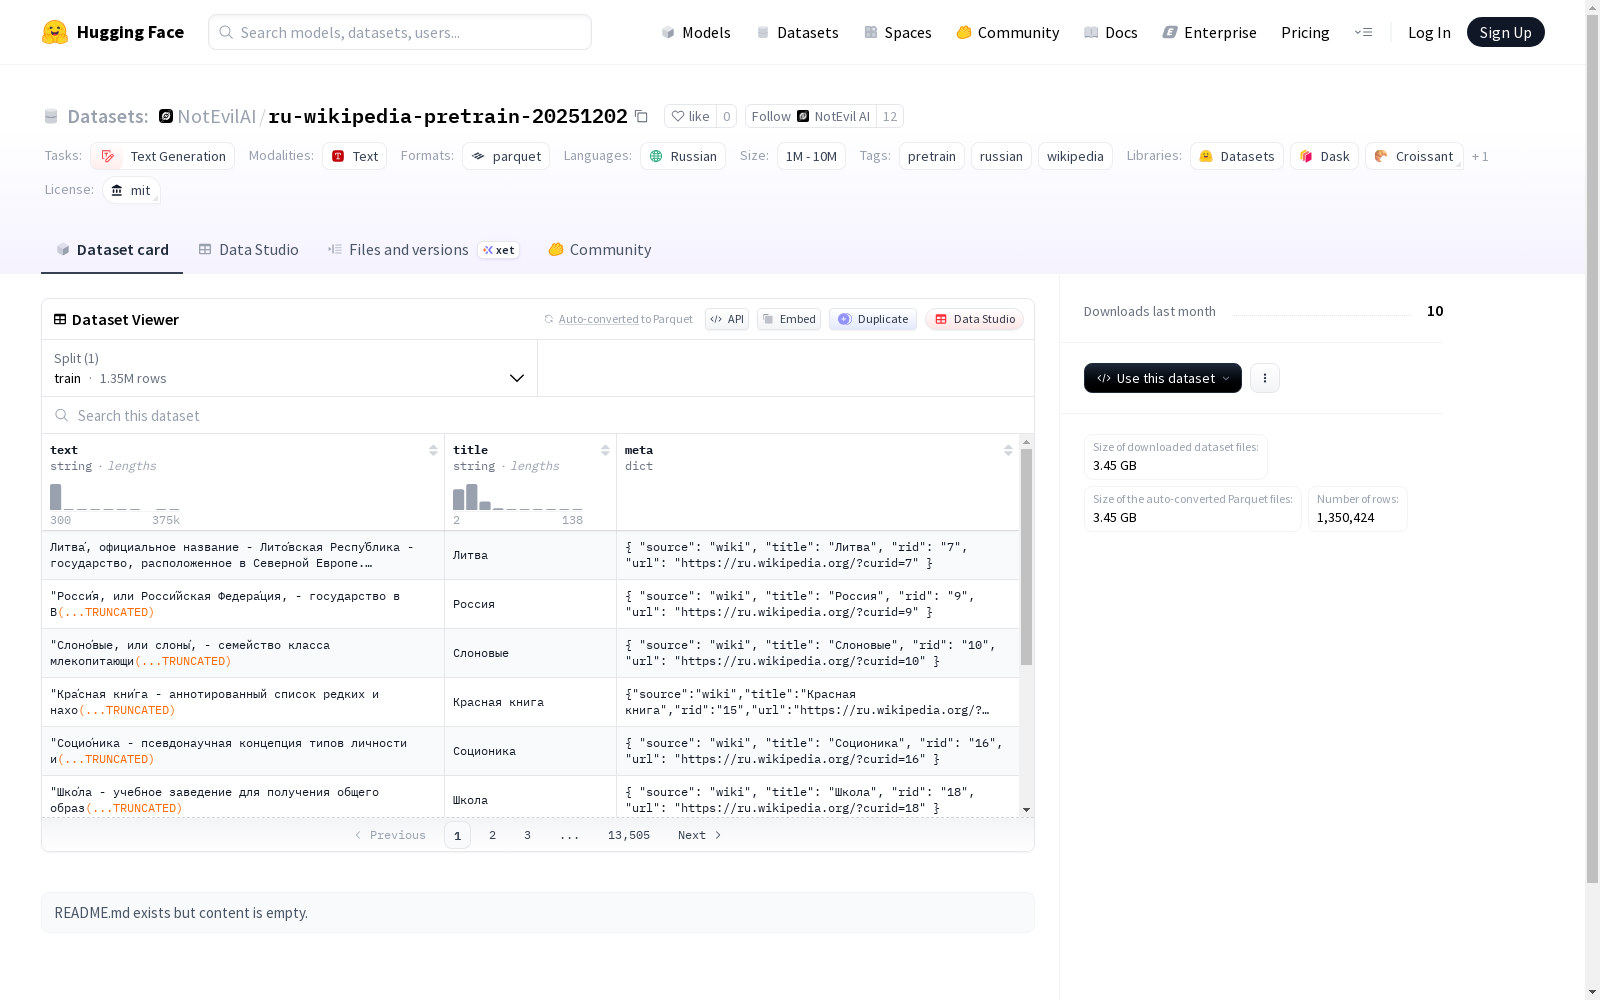Open Data Studio from the viewer header
The width and height of the screenshot is (1600, 1000).
pos(975,319)
